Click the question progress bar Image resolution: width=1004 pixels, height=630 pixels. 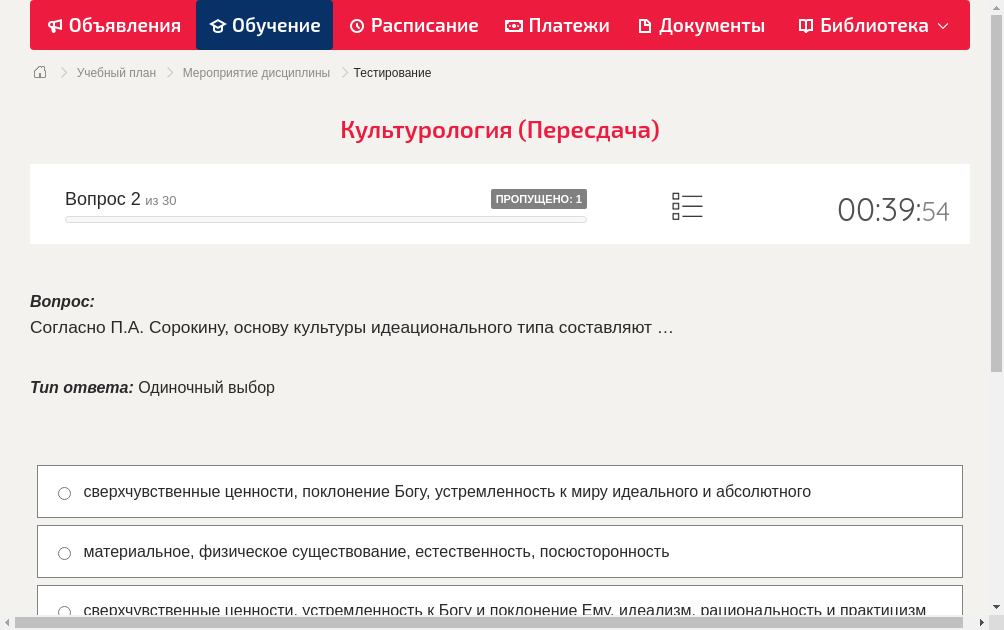[x=325, y=219]
